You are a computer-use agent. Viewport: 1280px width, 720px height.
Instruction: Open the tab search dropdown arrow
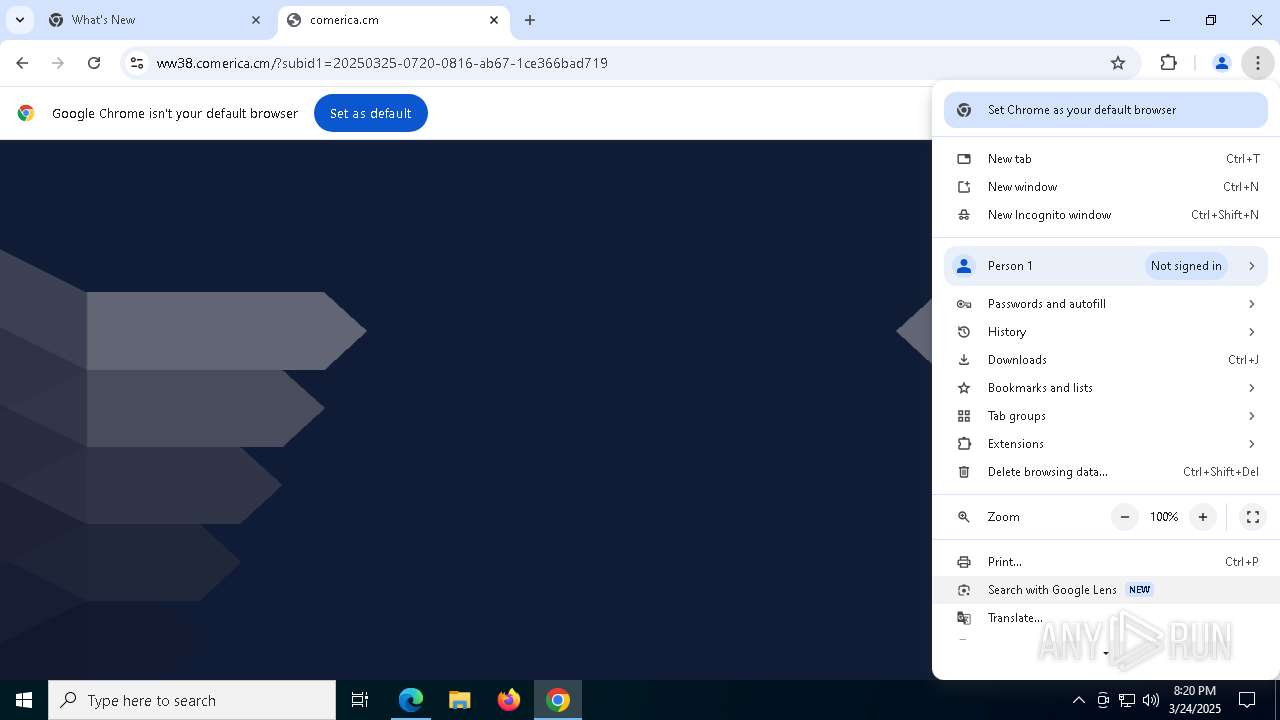coord(19,20)
